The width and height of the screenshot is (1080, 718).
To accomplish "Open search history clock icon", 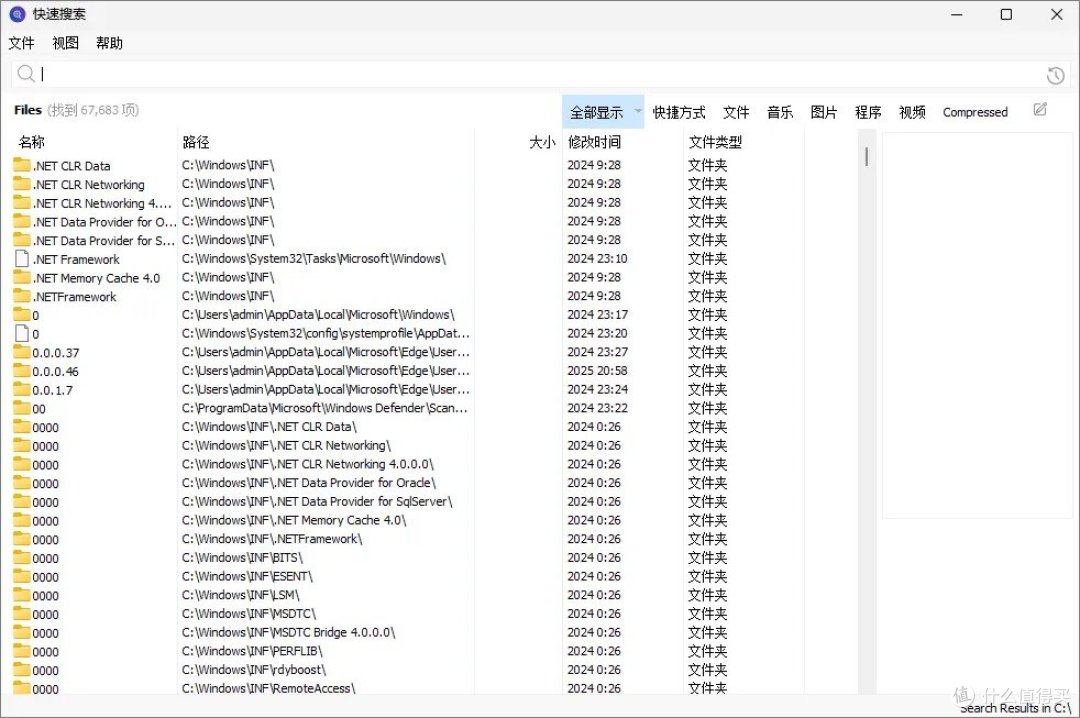I will (x=1055, y=76).
